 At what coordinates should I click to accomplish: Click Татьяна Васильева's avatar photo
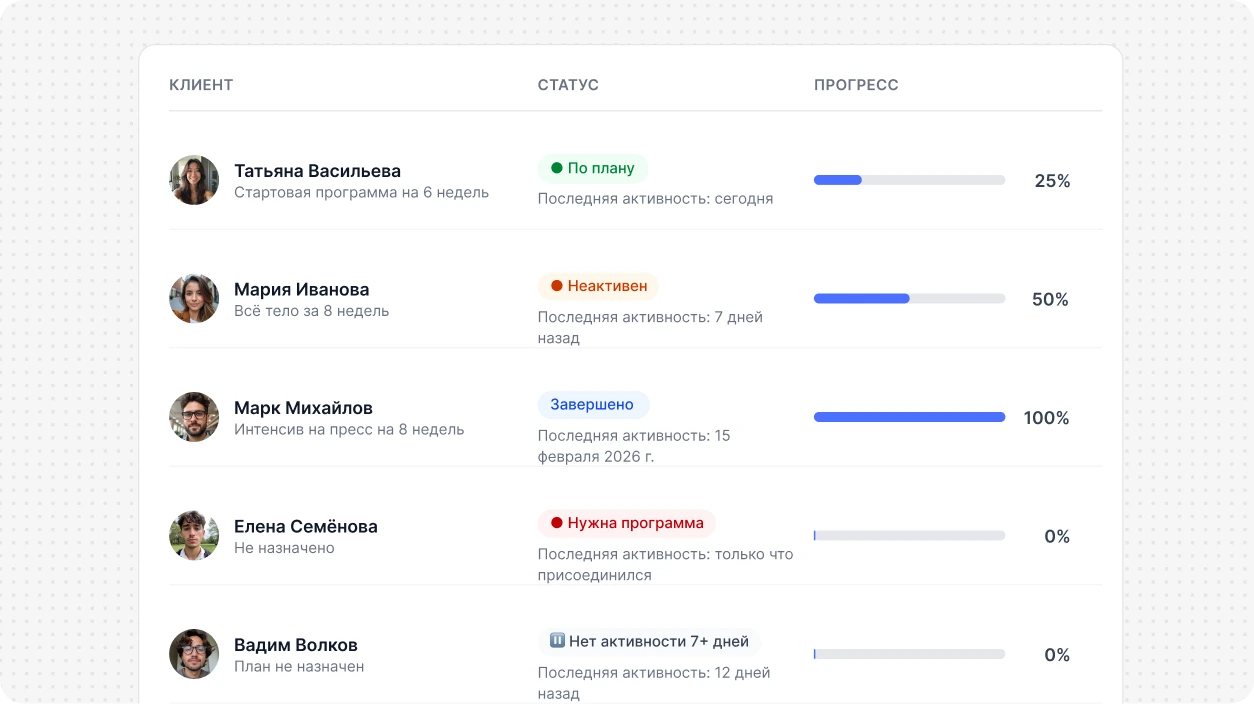tap(194, 180)
